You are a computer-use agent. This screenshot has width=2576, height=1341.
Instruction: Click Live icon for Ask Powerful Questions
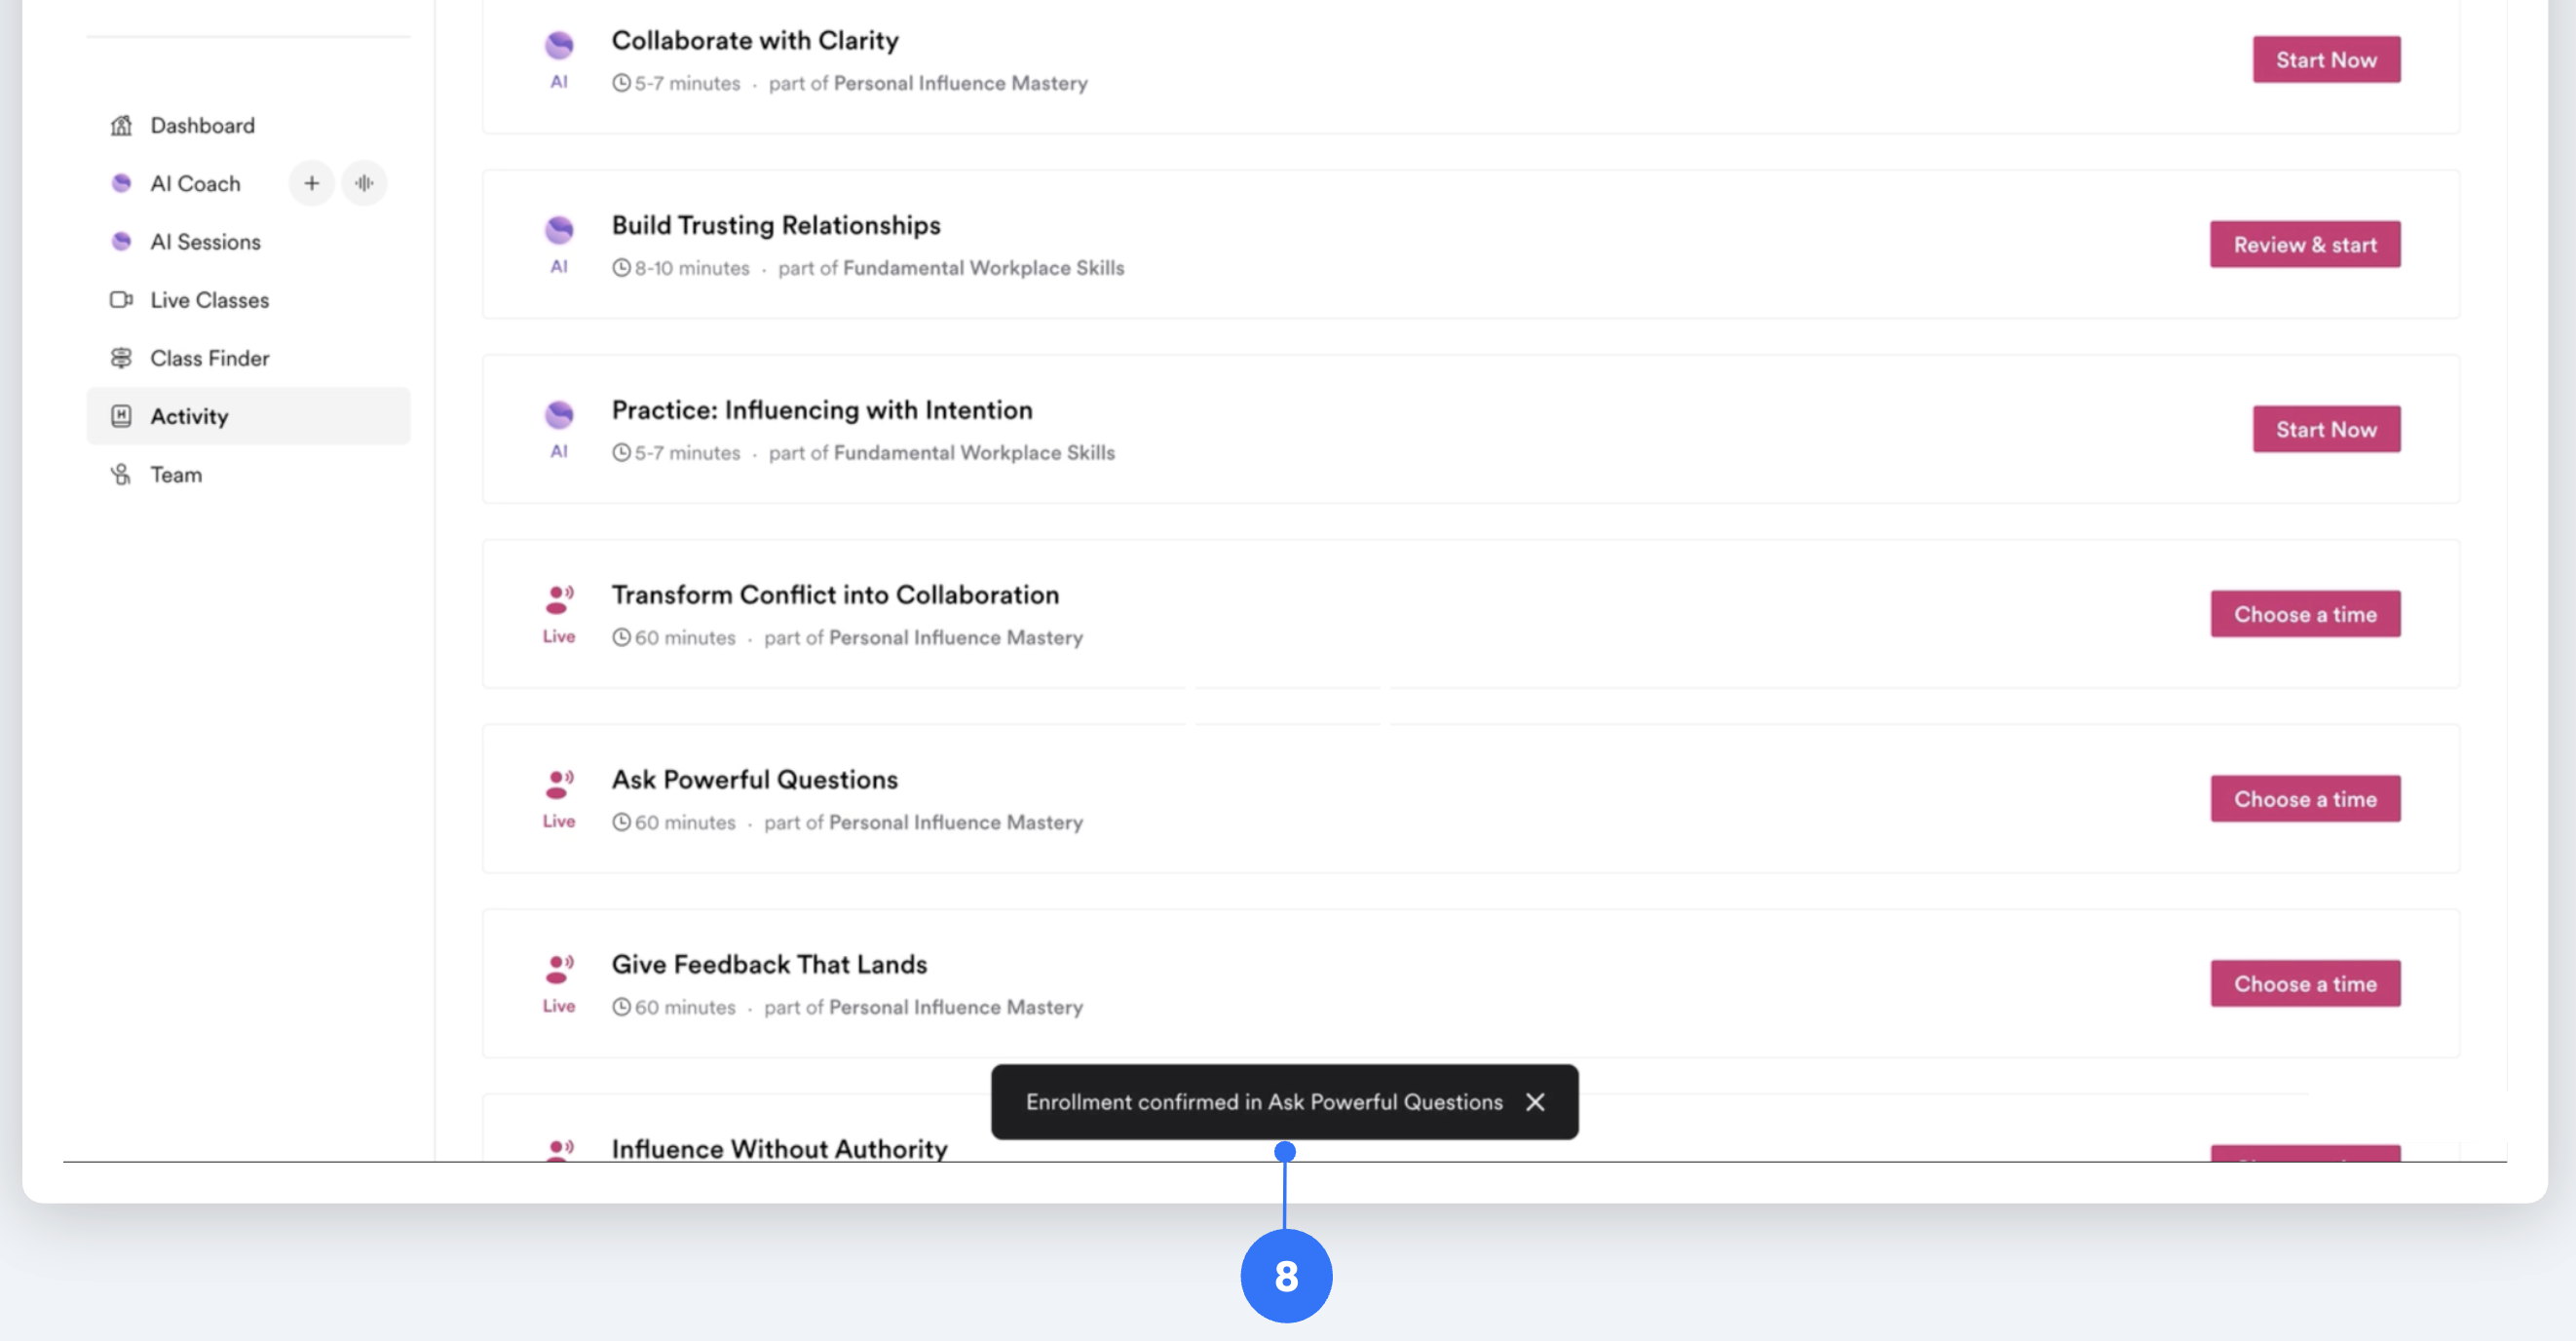tap(559, 784)
